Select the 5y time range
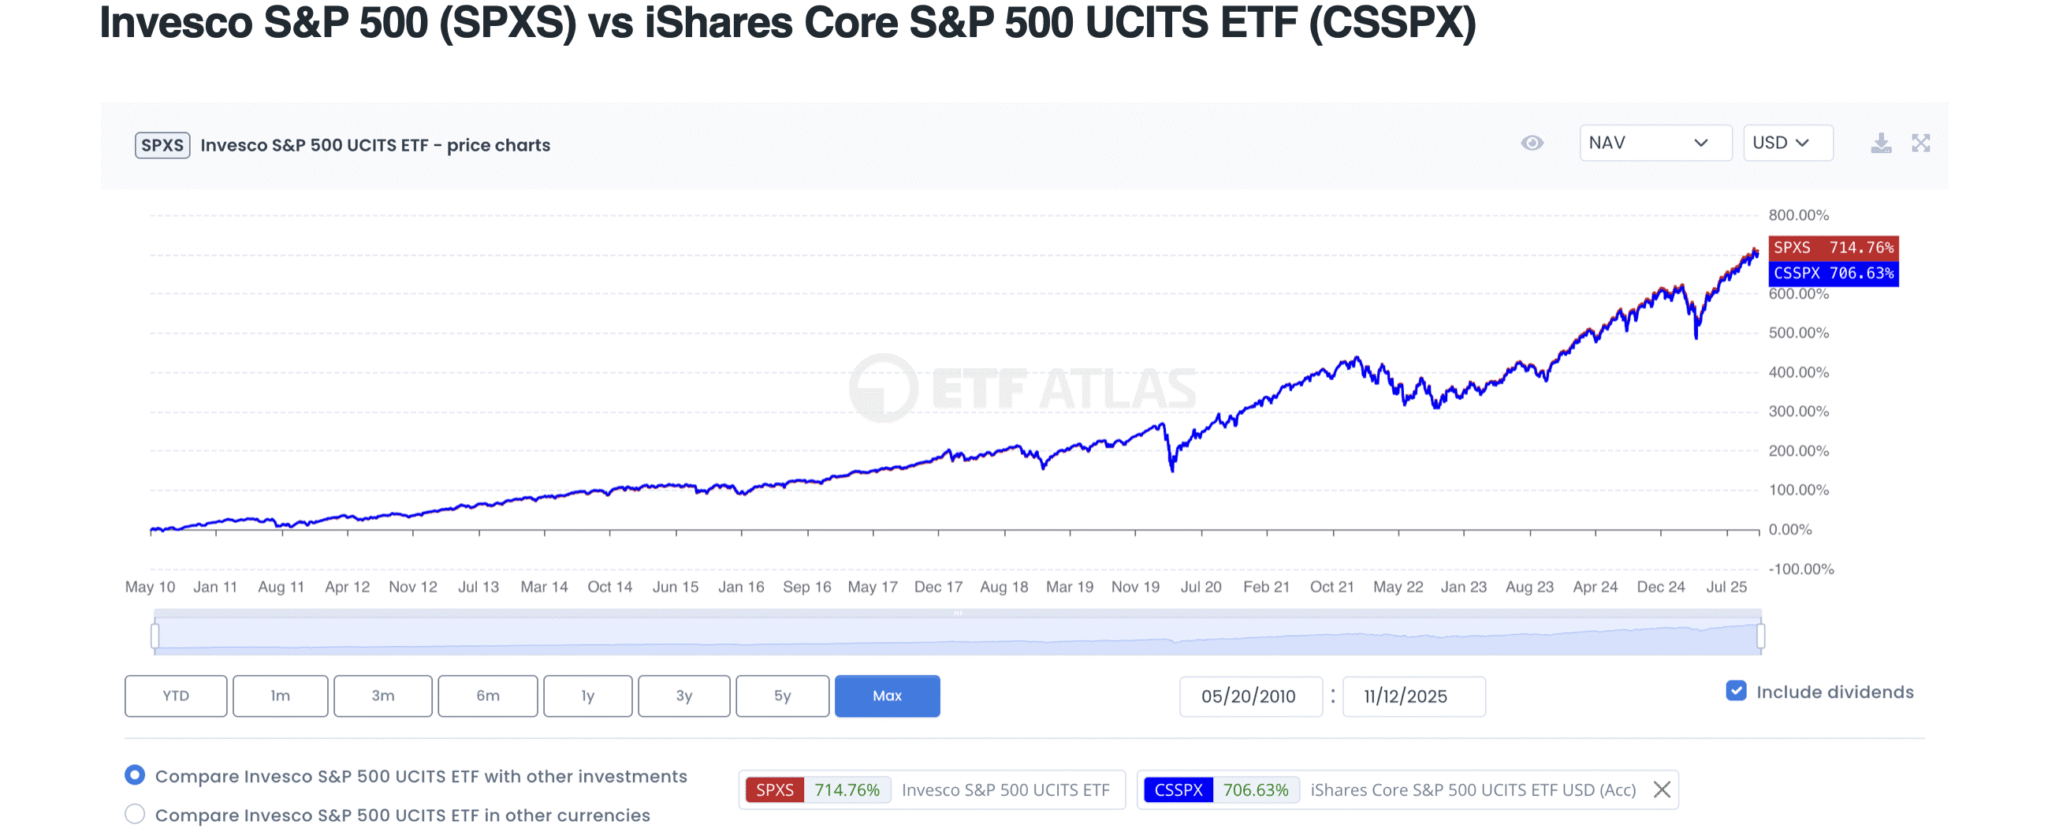This screenshot has width=2048, height=836. click(x=782, y=696)
